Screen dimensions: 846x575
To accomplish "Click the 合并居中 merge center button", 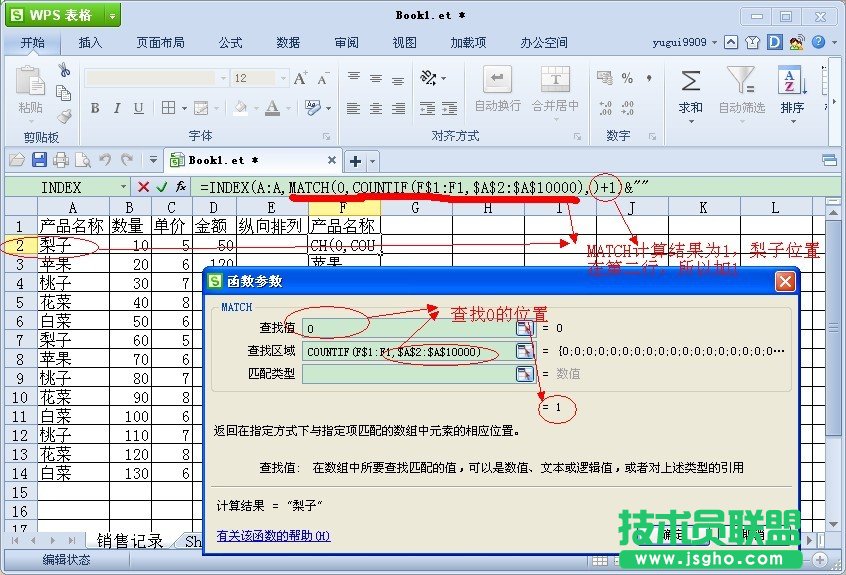I will 555,90.
